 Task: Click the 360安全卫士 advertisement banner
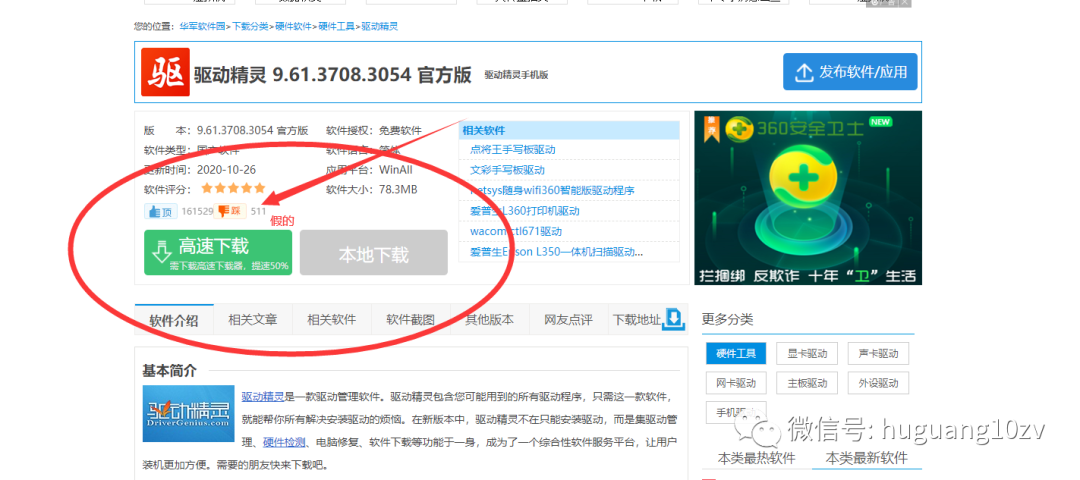click(808, 198)
